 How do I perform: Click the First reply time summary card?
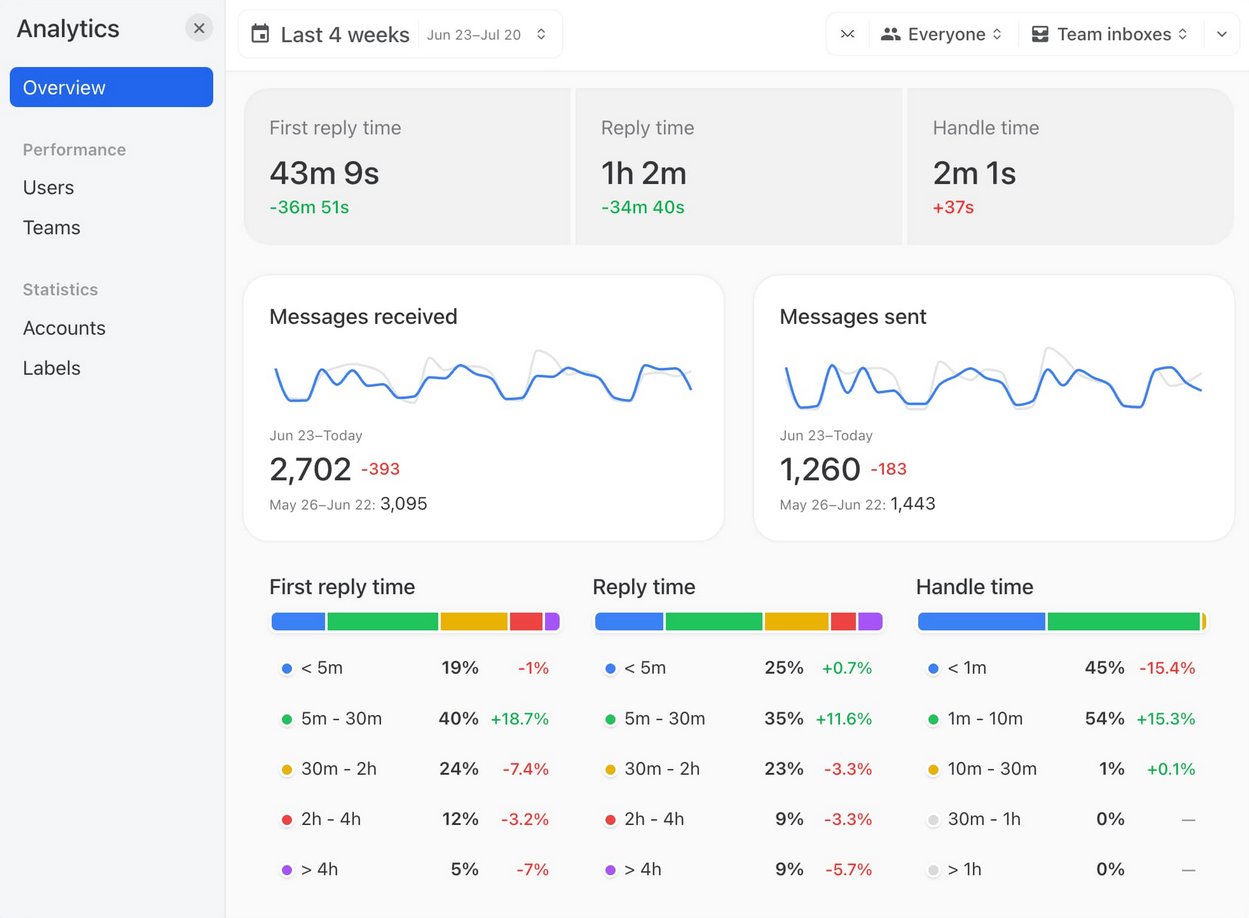(407, 166)
